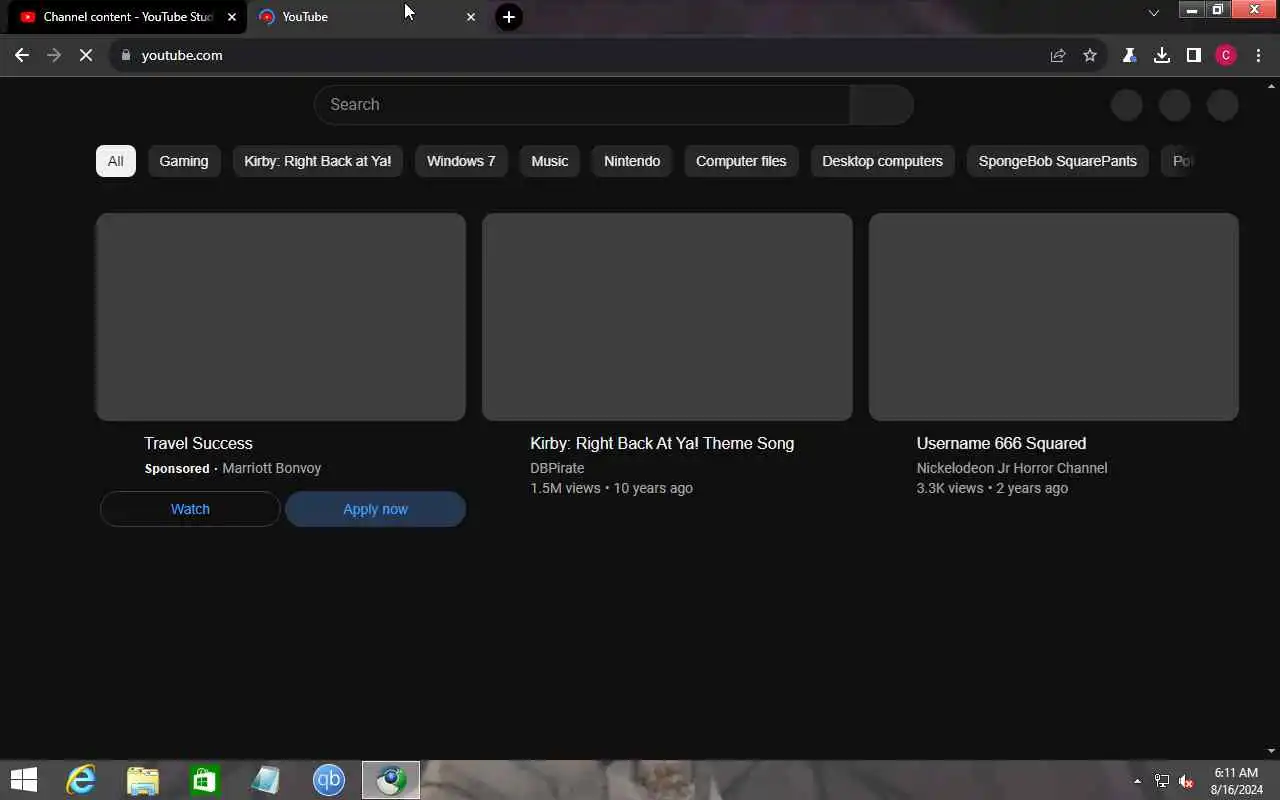Viewport: 1280px width, 800px height.
Task: Open the Windows Start button
Action: (x=23, y=780)
